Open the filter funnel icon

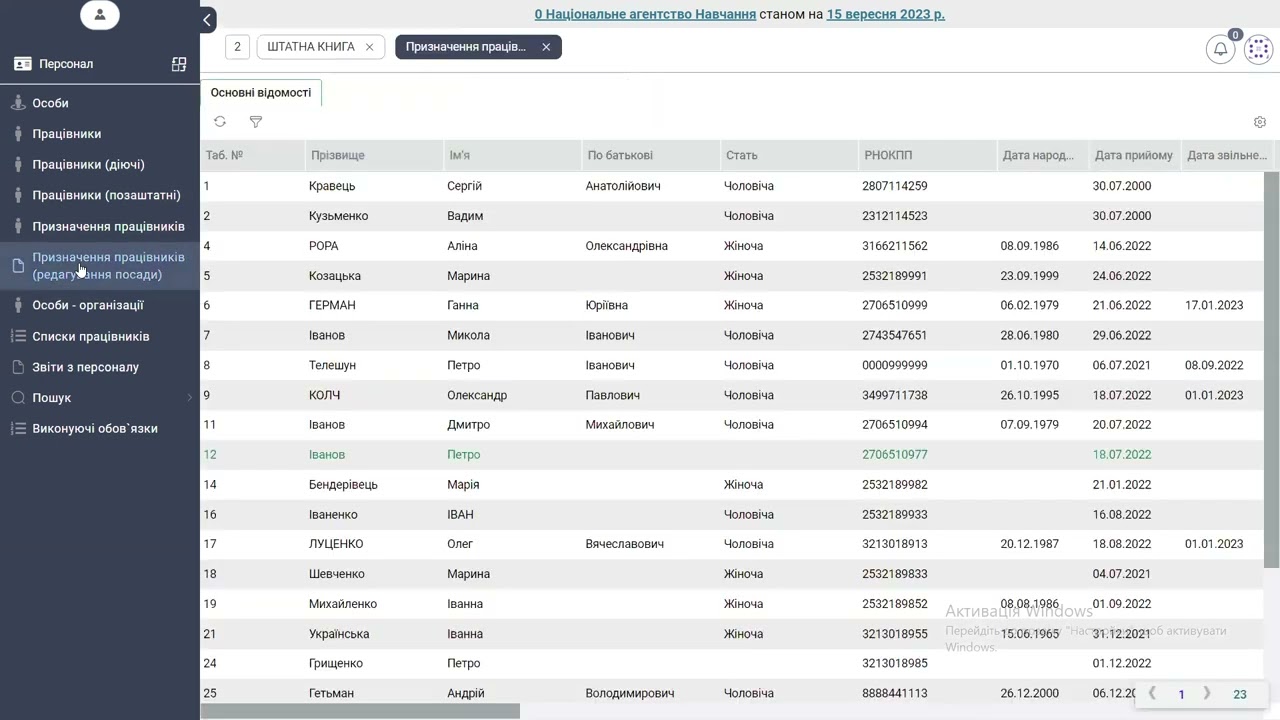tap(256, 122)
